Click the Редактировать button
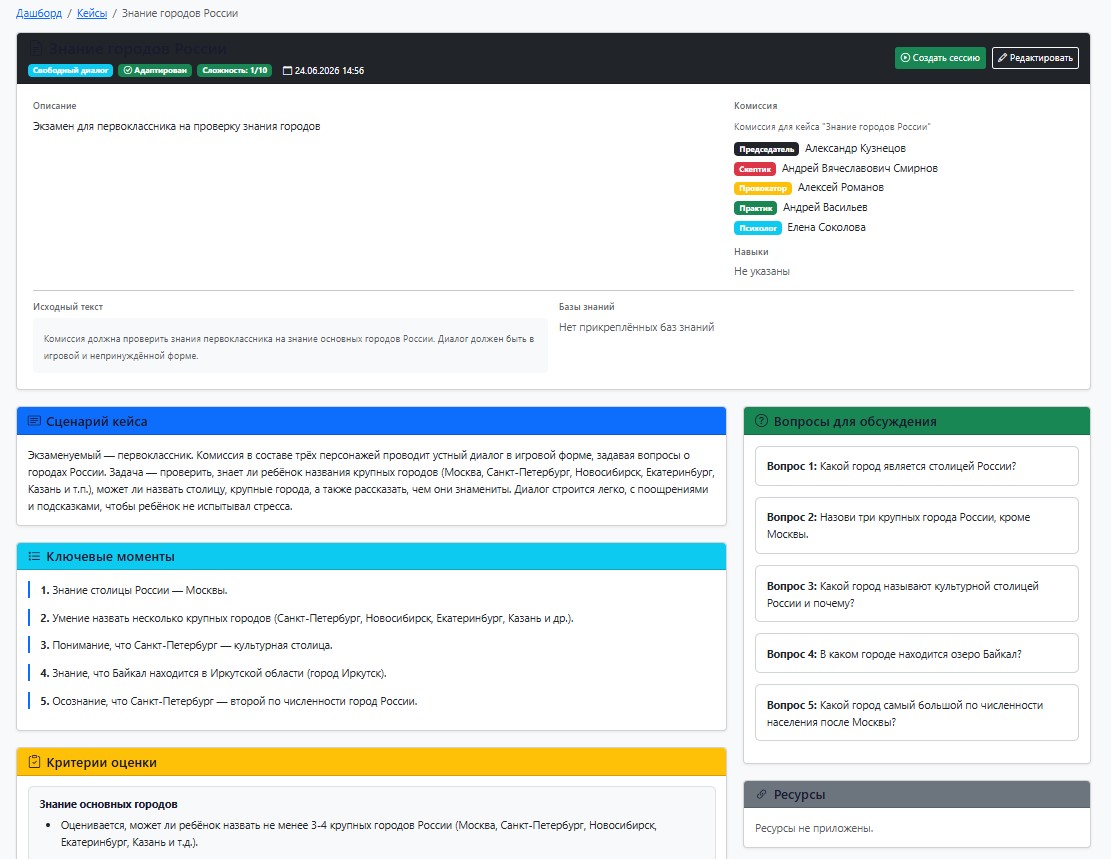Viewport: 1111px width, 859px height. pos(1035,58)
